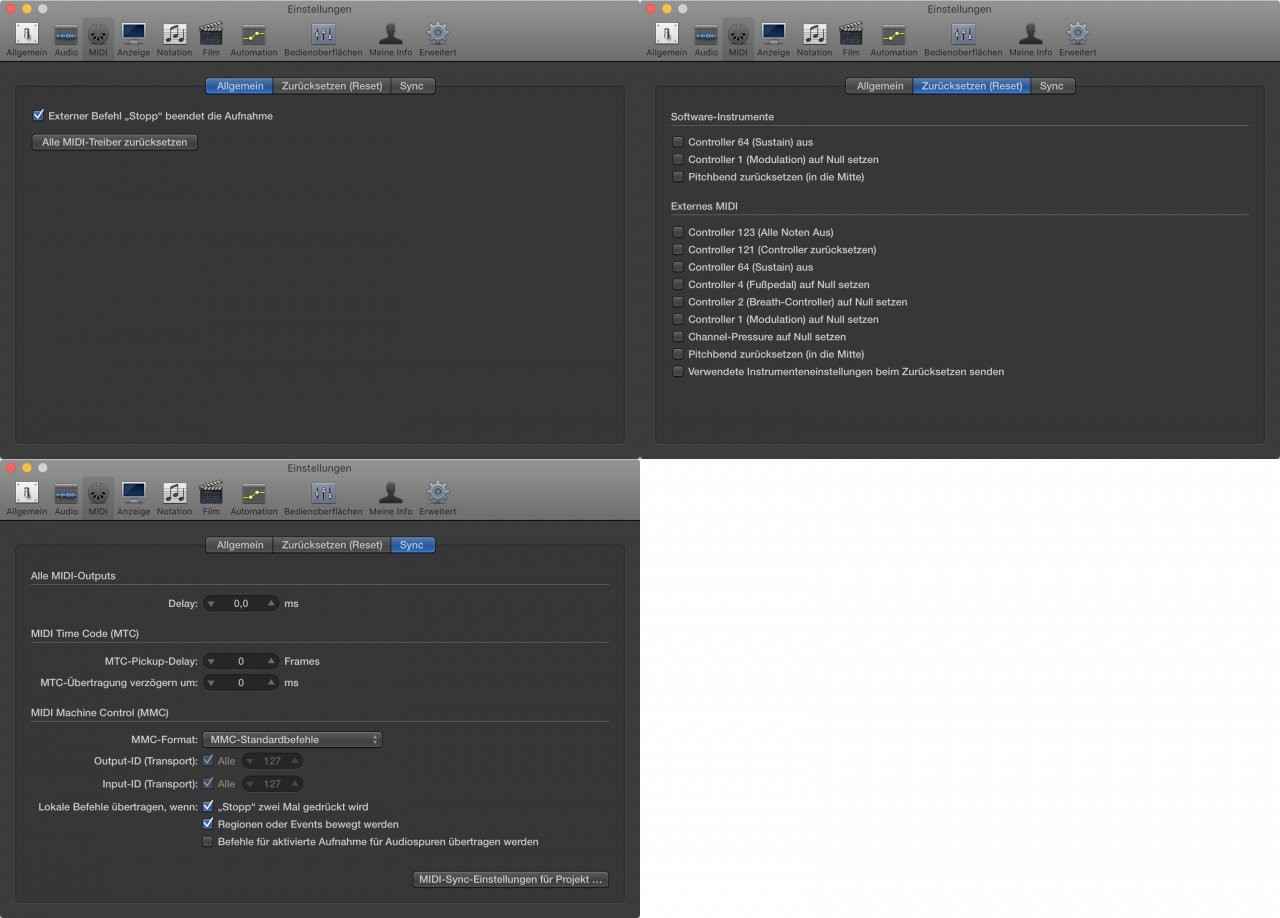Viewport: 1280px width, 918px height.
Task: Open Audio preferences in top-left window
Action: [x=66, y=38]
